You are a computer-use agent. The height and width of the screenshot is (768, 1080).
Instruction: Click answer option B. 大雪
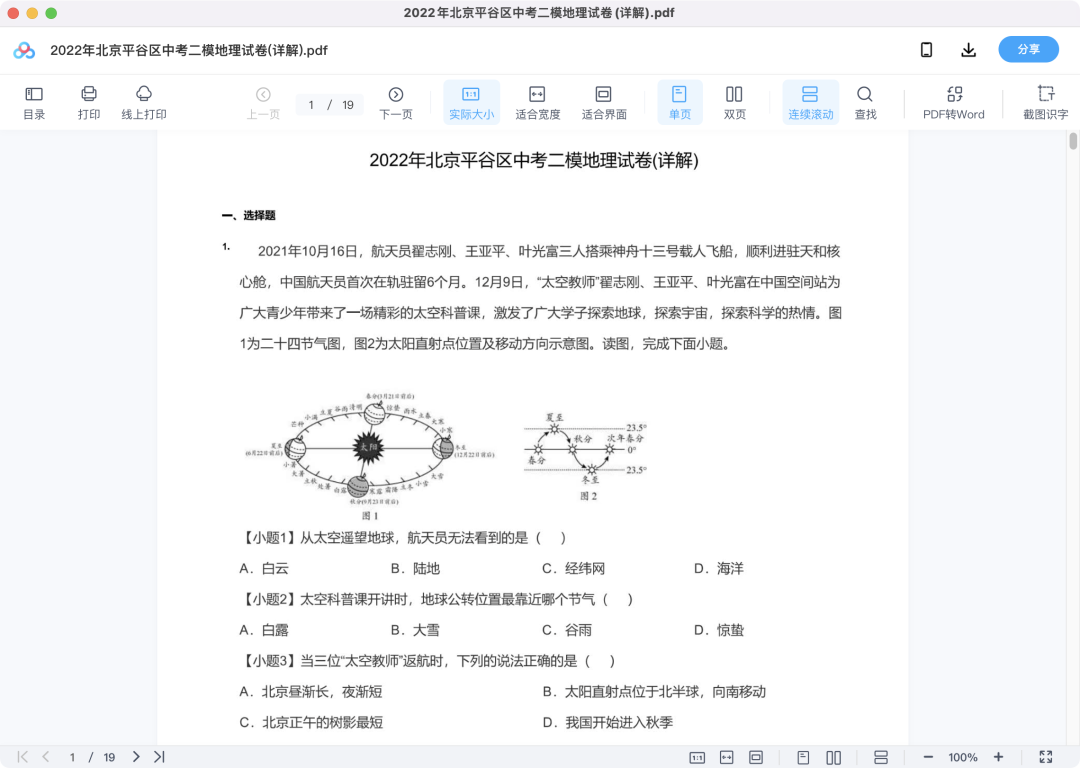coord(415,630)
